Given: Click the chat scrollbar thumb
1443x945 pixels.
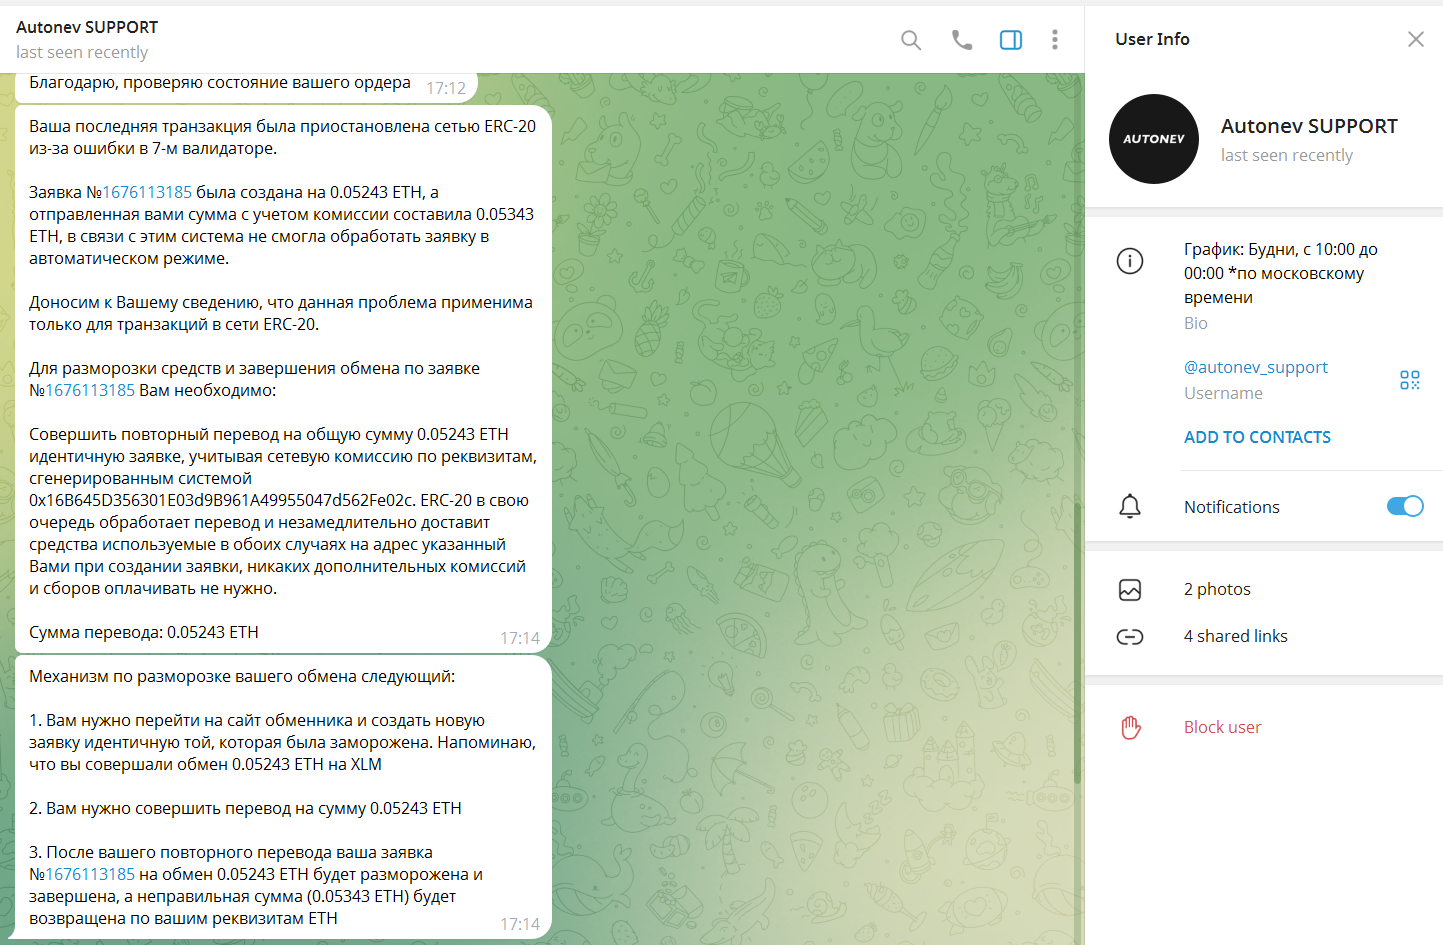Looking at the screenshot, I should click(1077, 640).
